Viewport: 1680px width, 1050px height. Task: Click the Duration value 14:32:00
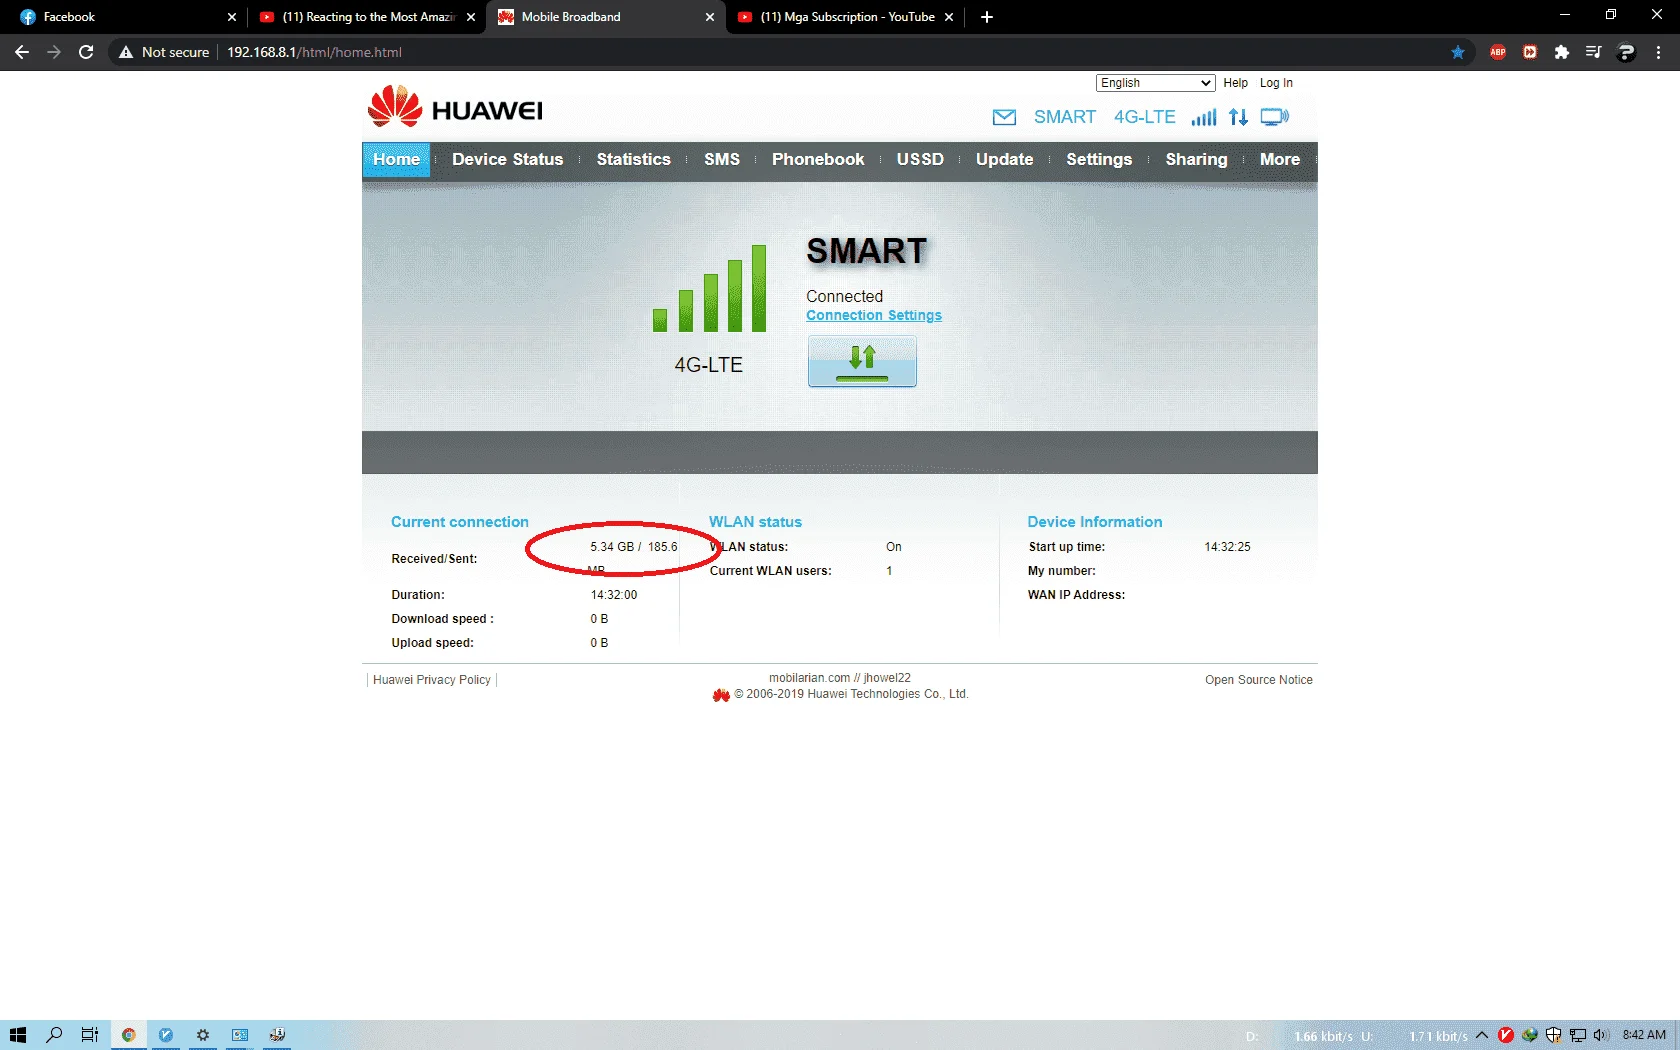pos(613,595)
